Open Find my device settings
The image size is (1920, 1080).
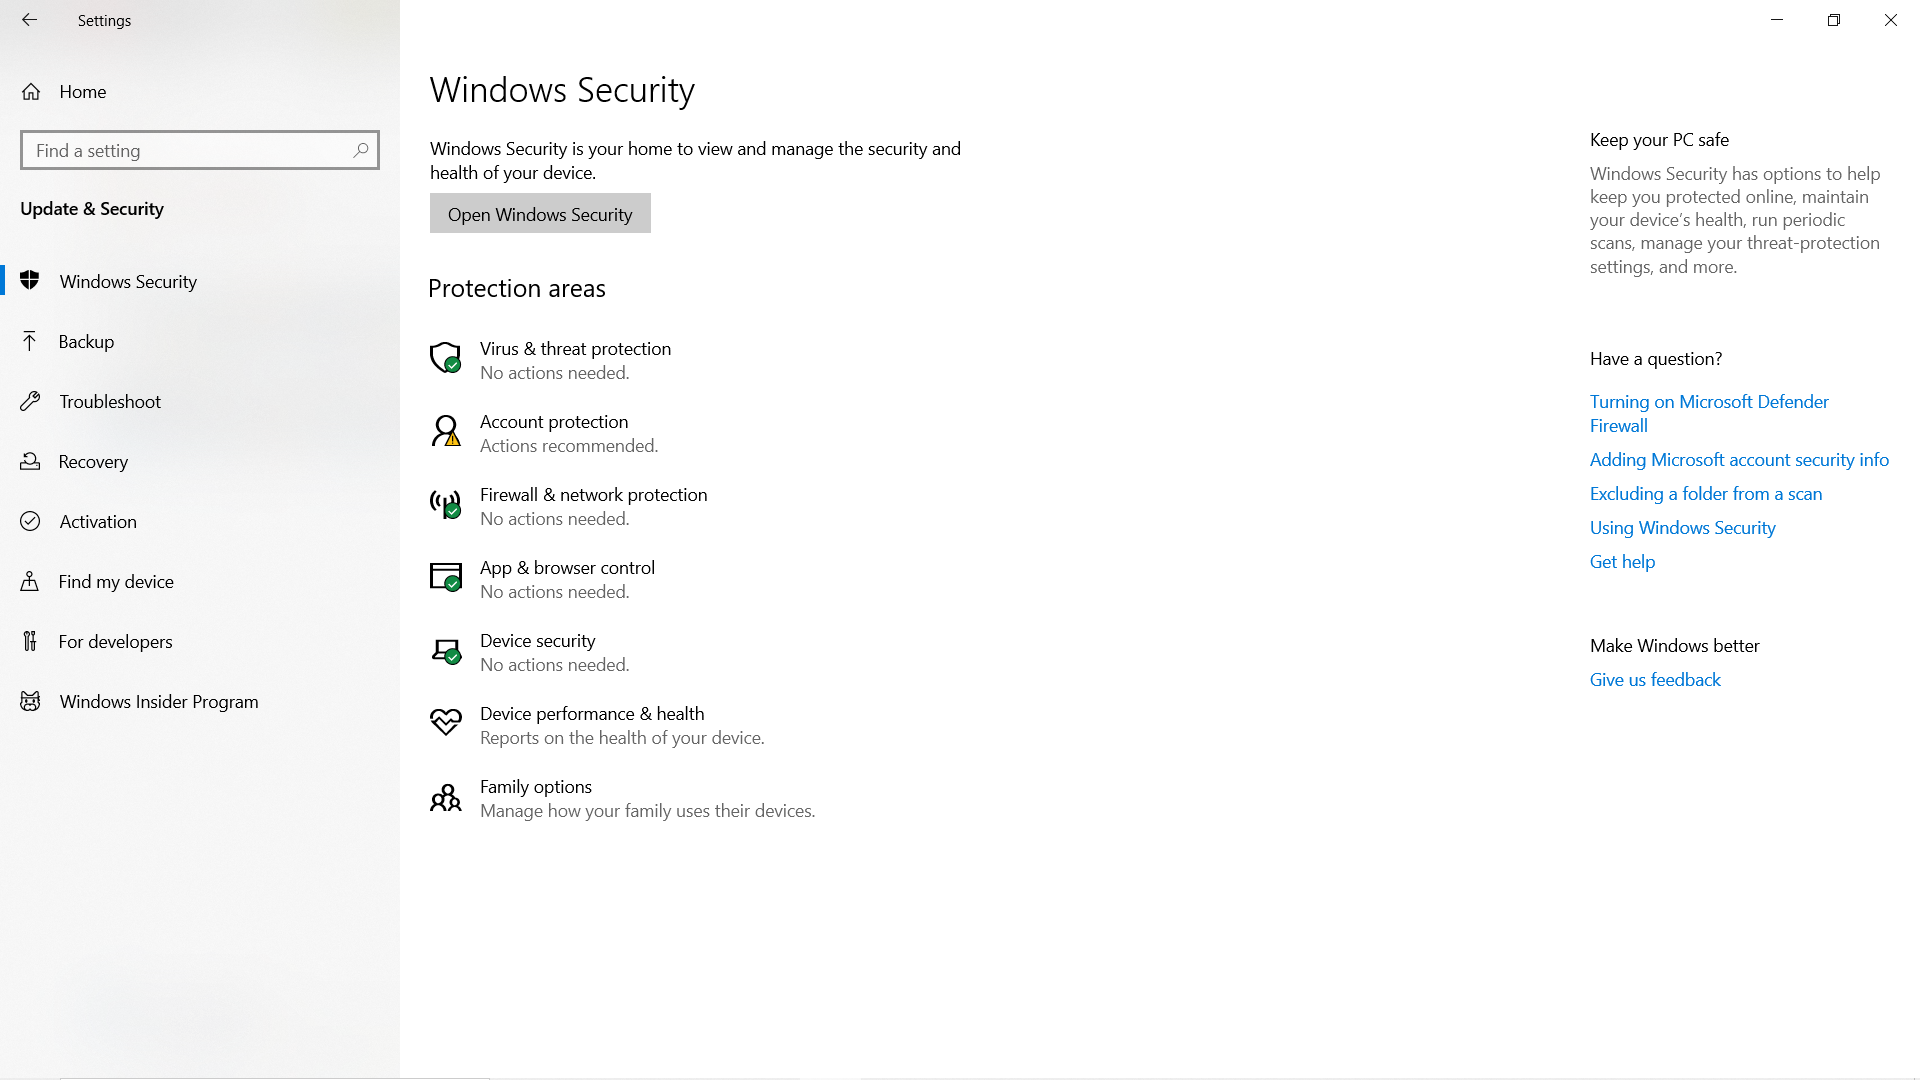click(x=200, y=581)
